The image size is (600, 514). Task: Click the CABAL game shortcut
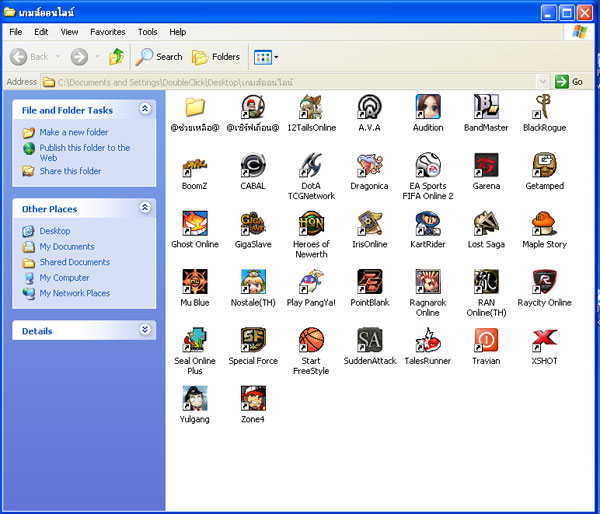253,165
